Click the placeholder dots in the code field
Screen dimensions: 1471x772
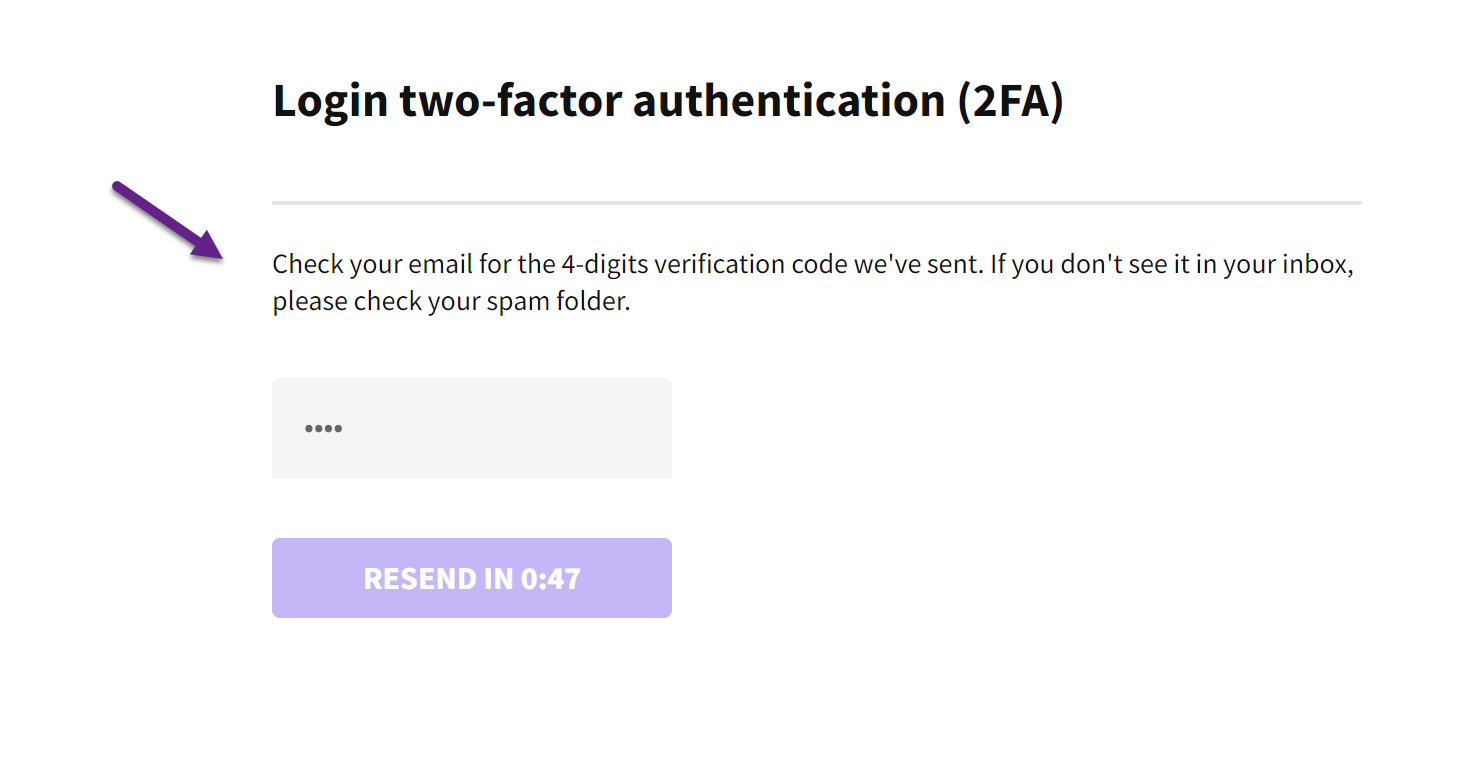point(323,429)
